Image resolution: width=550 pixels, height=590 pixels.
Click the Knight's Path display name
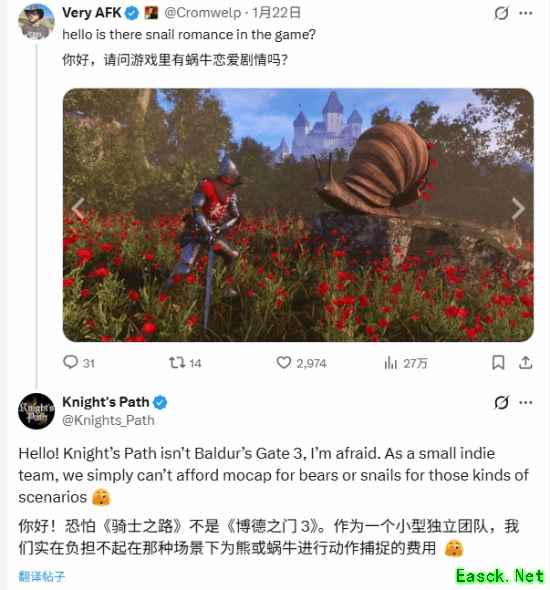(x=106, y=402)
